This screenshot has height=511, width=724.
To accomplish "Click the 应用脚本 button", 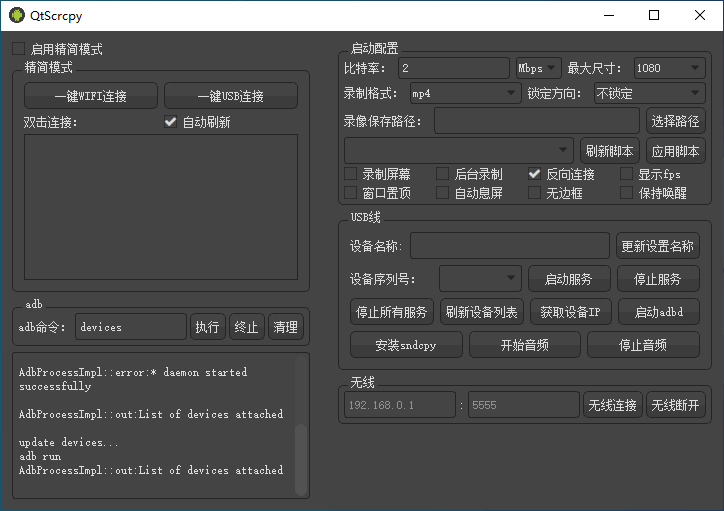I will point(675,151).
